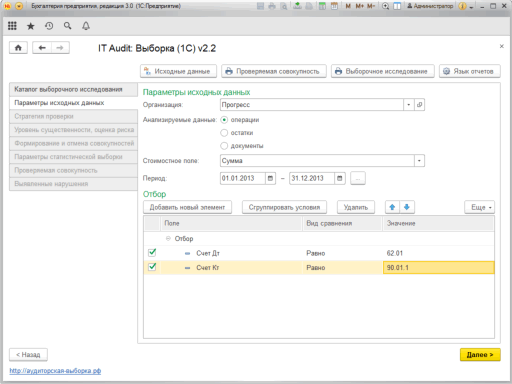Image resolution: width=512 pixels, height=384 pixels.
Task: Select Проверяемая совокупность side tab
Action: 73,170
